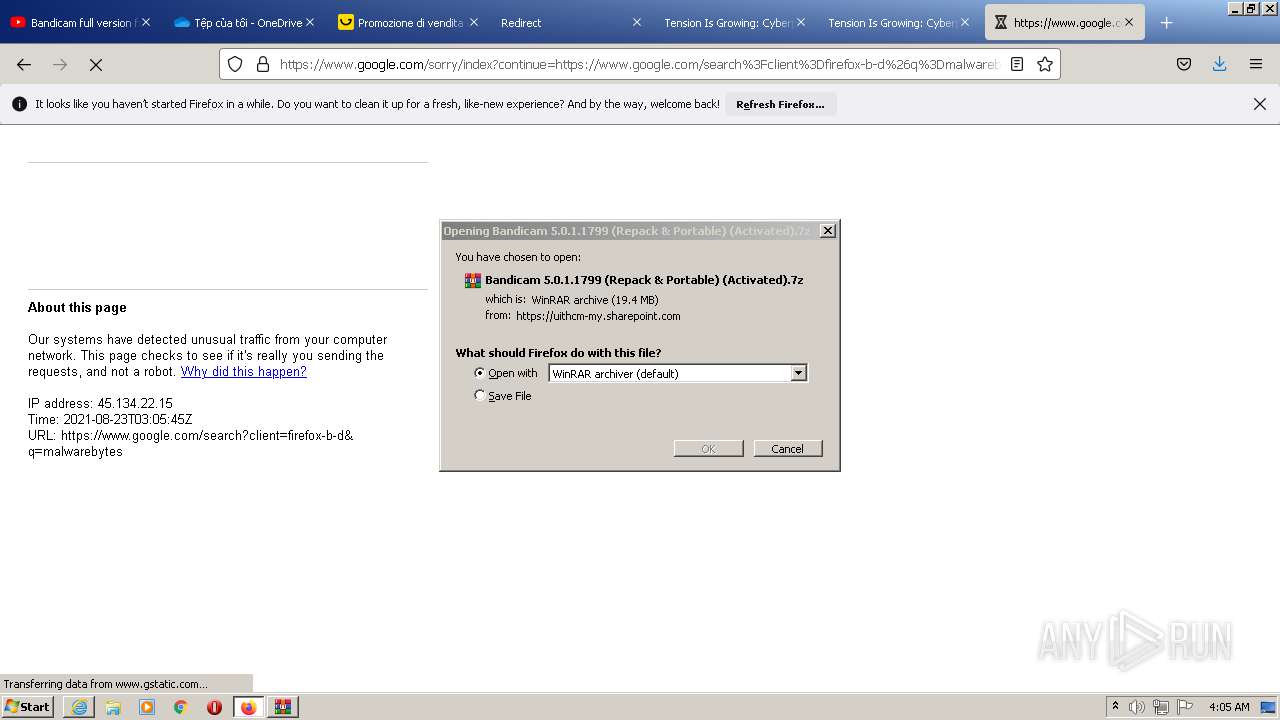The height and width of the screenshot is (720, 1280).
Task: View site security padlock info
Action: 263,64
